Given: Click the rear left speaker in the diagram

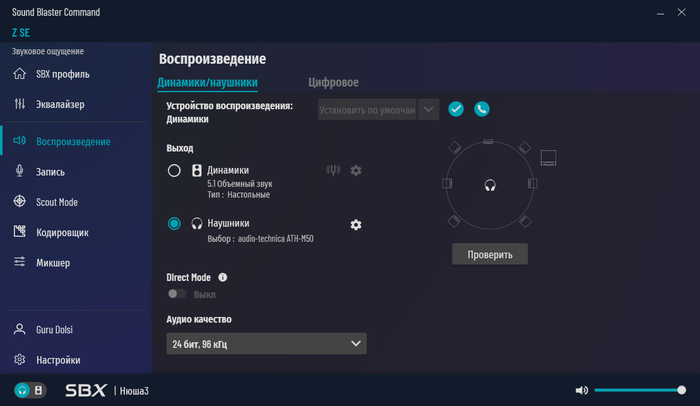Looking at the screenshot, I should click(454, 221).
